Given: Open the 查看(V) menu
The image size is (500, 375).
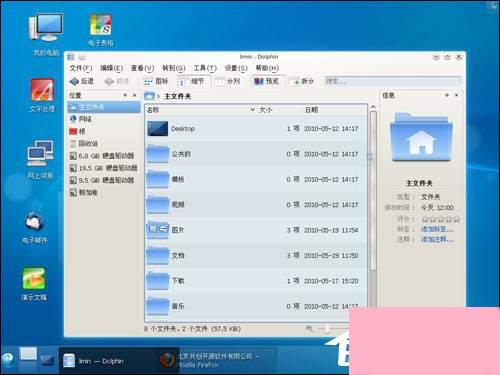Looking at the screenshot, I should 142,68.
